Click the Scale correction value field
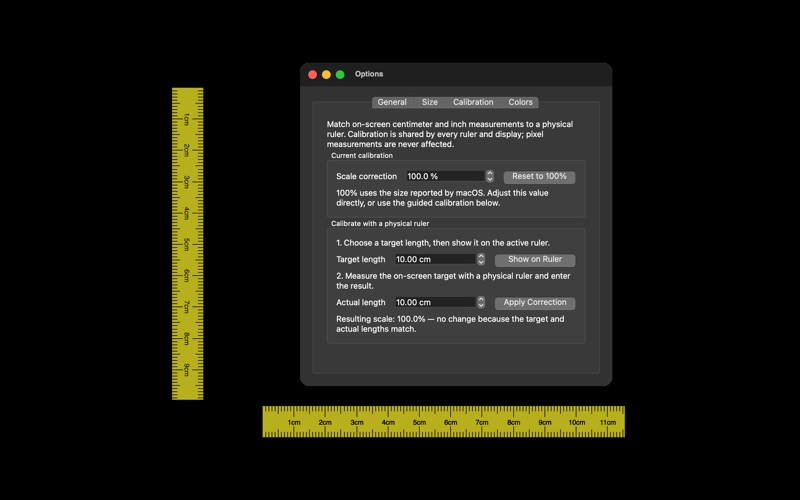800x500 pixels. click(444, 176)
